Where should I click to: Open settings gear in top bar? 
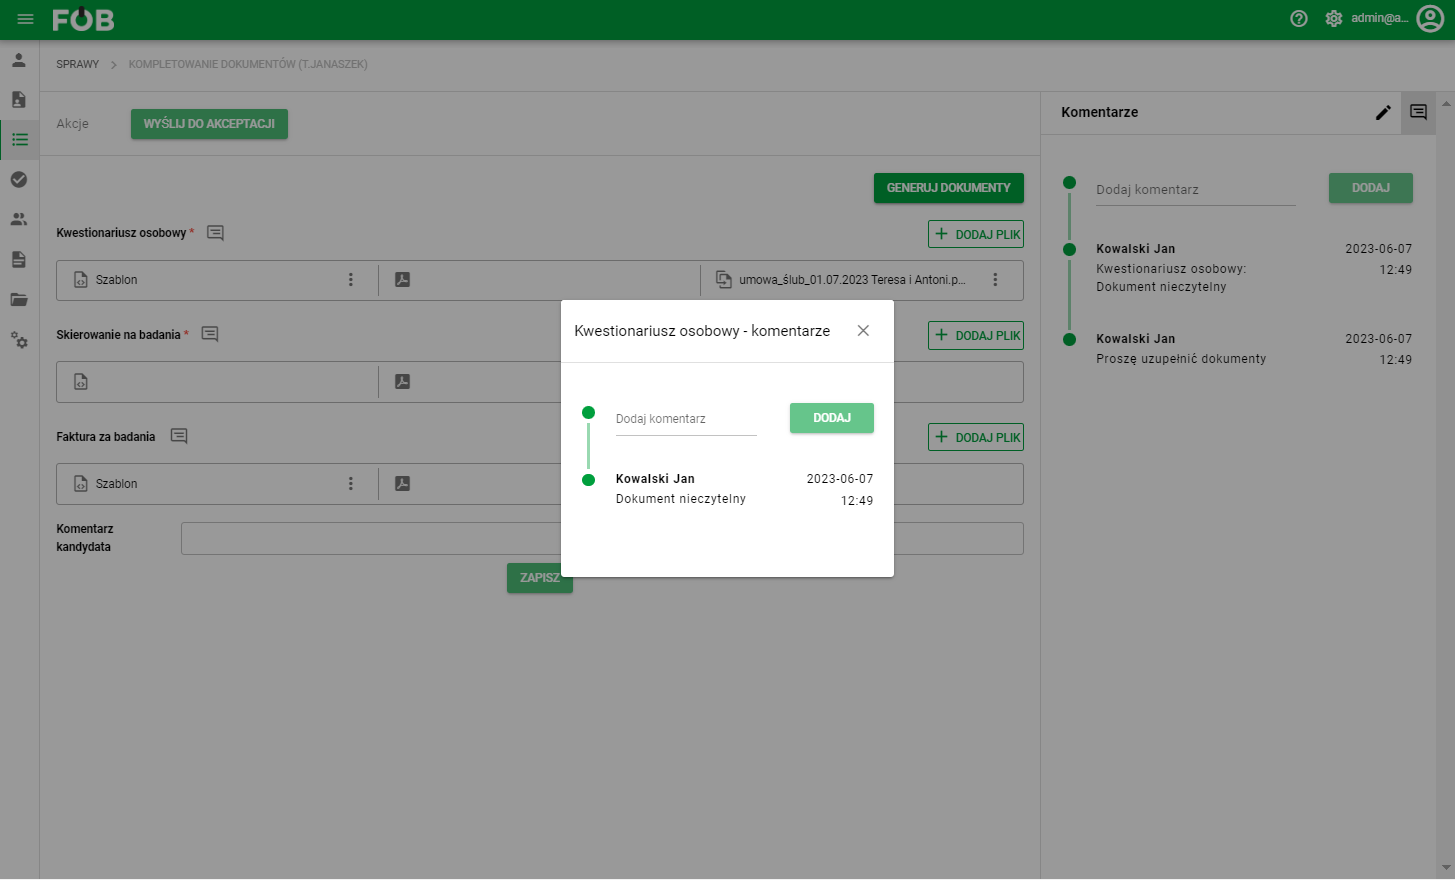point(1333,19)
